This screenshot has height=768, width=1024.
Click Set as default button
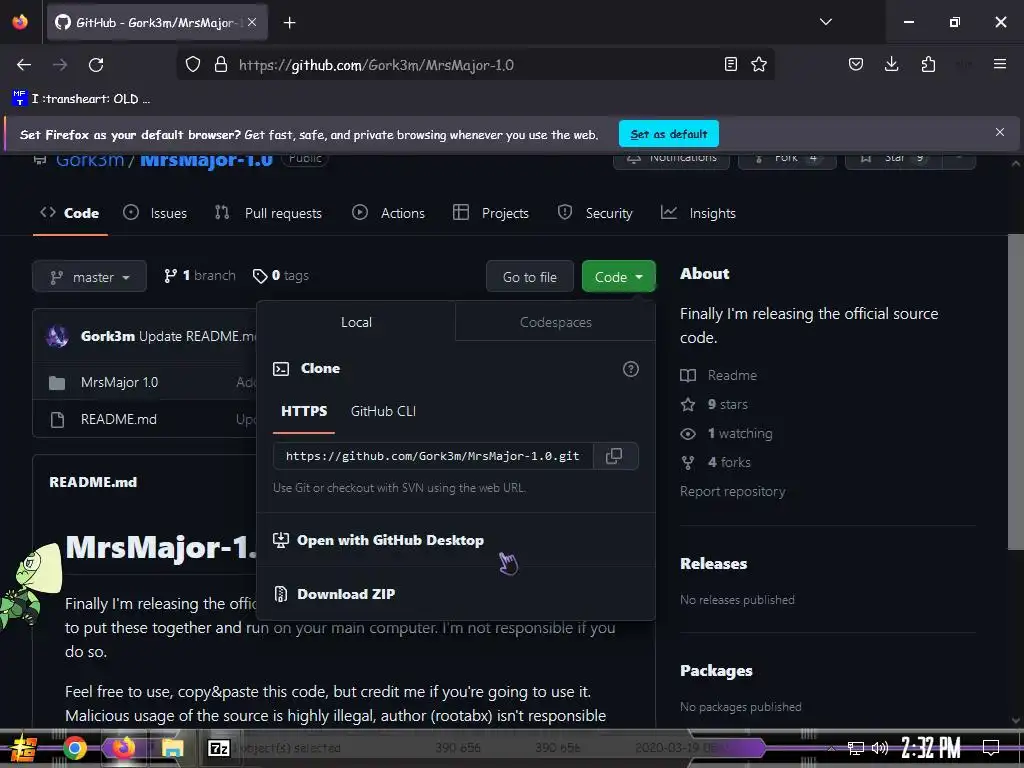click(x=669, y=134)
